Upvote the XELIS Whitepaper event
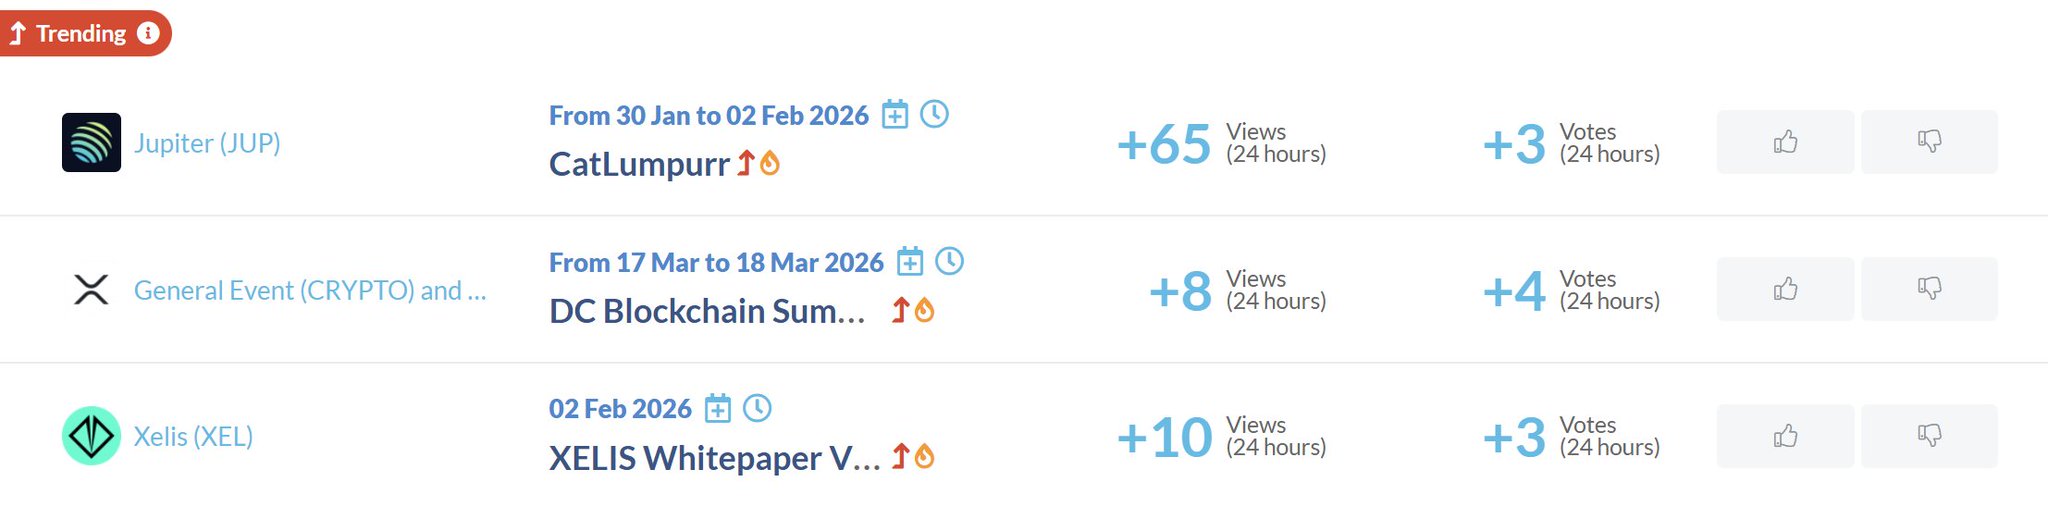This screenshot has width=2048, height=519. [x=1785, y=436]
